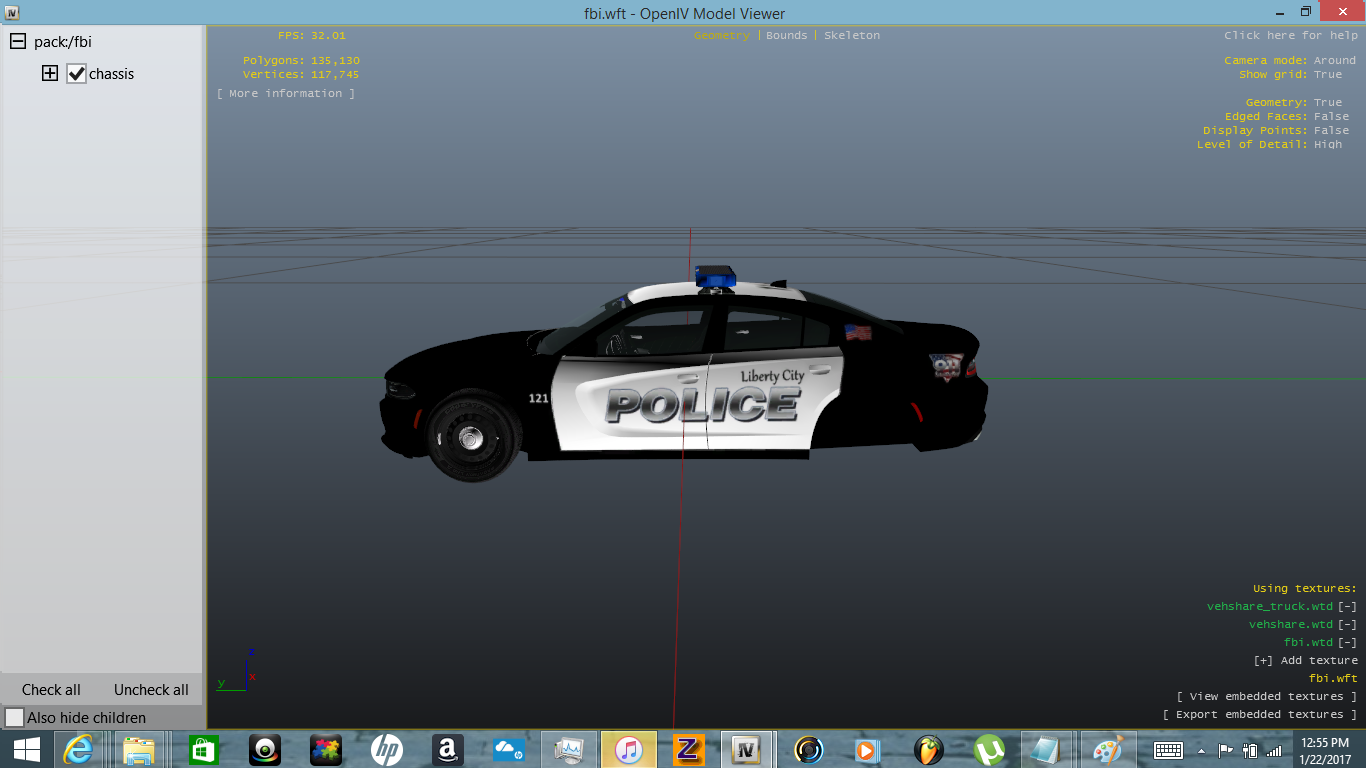The image size is (1366, 768).
Task: Switch to the Bounds view tab
Action: (x=786, y=36)
